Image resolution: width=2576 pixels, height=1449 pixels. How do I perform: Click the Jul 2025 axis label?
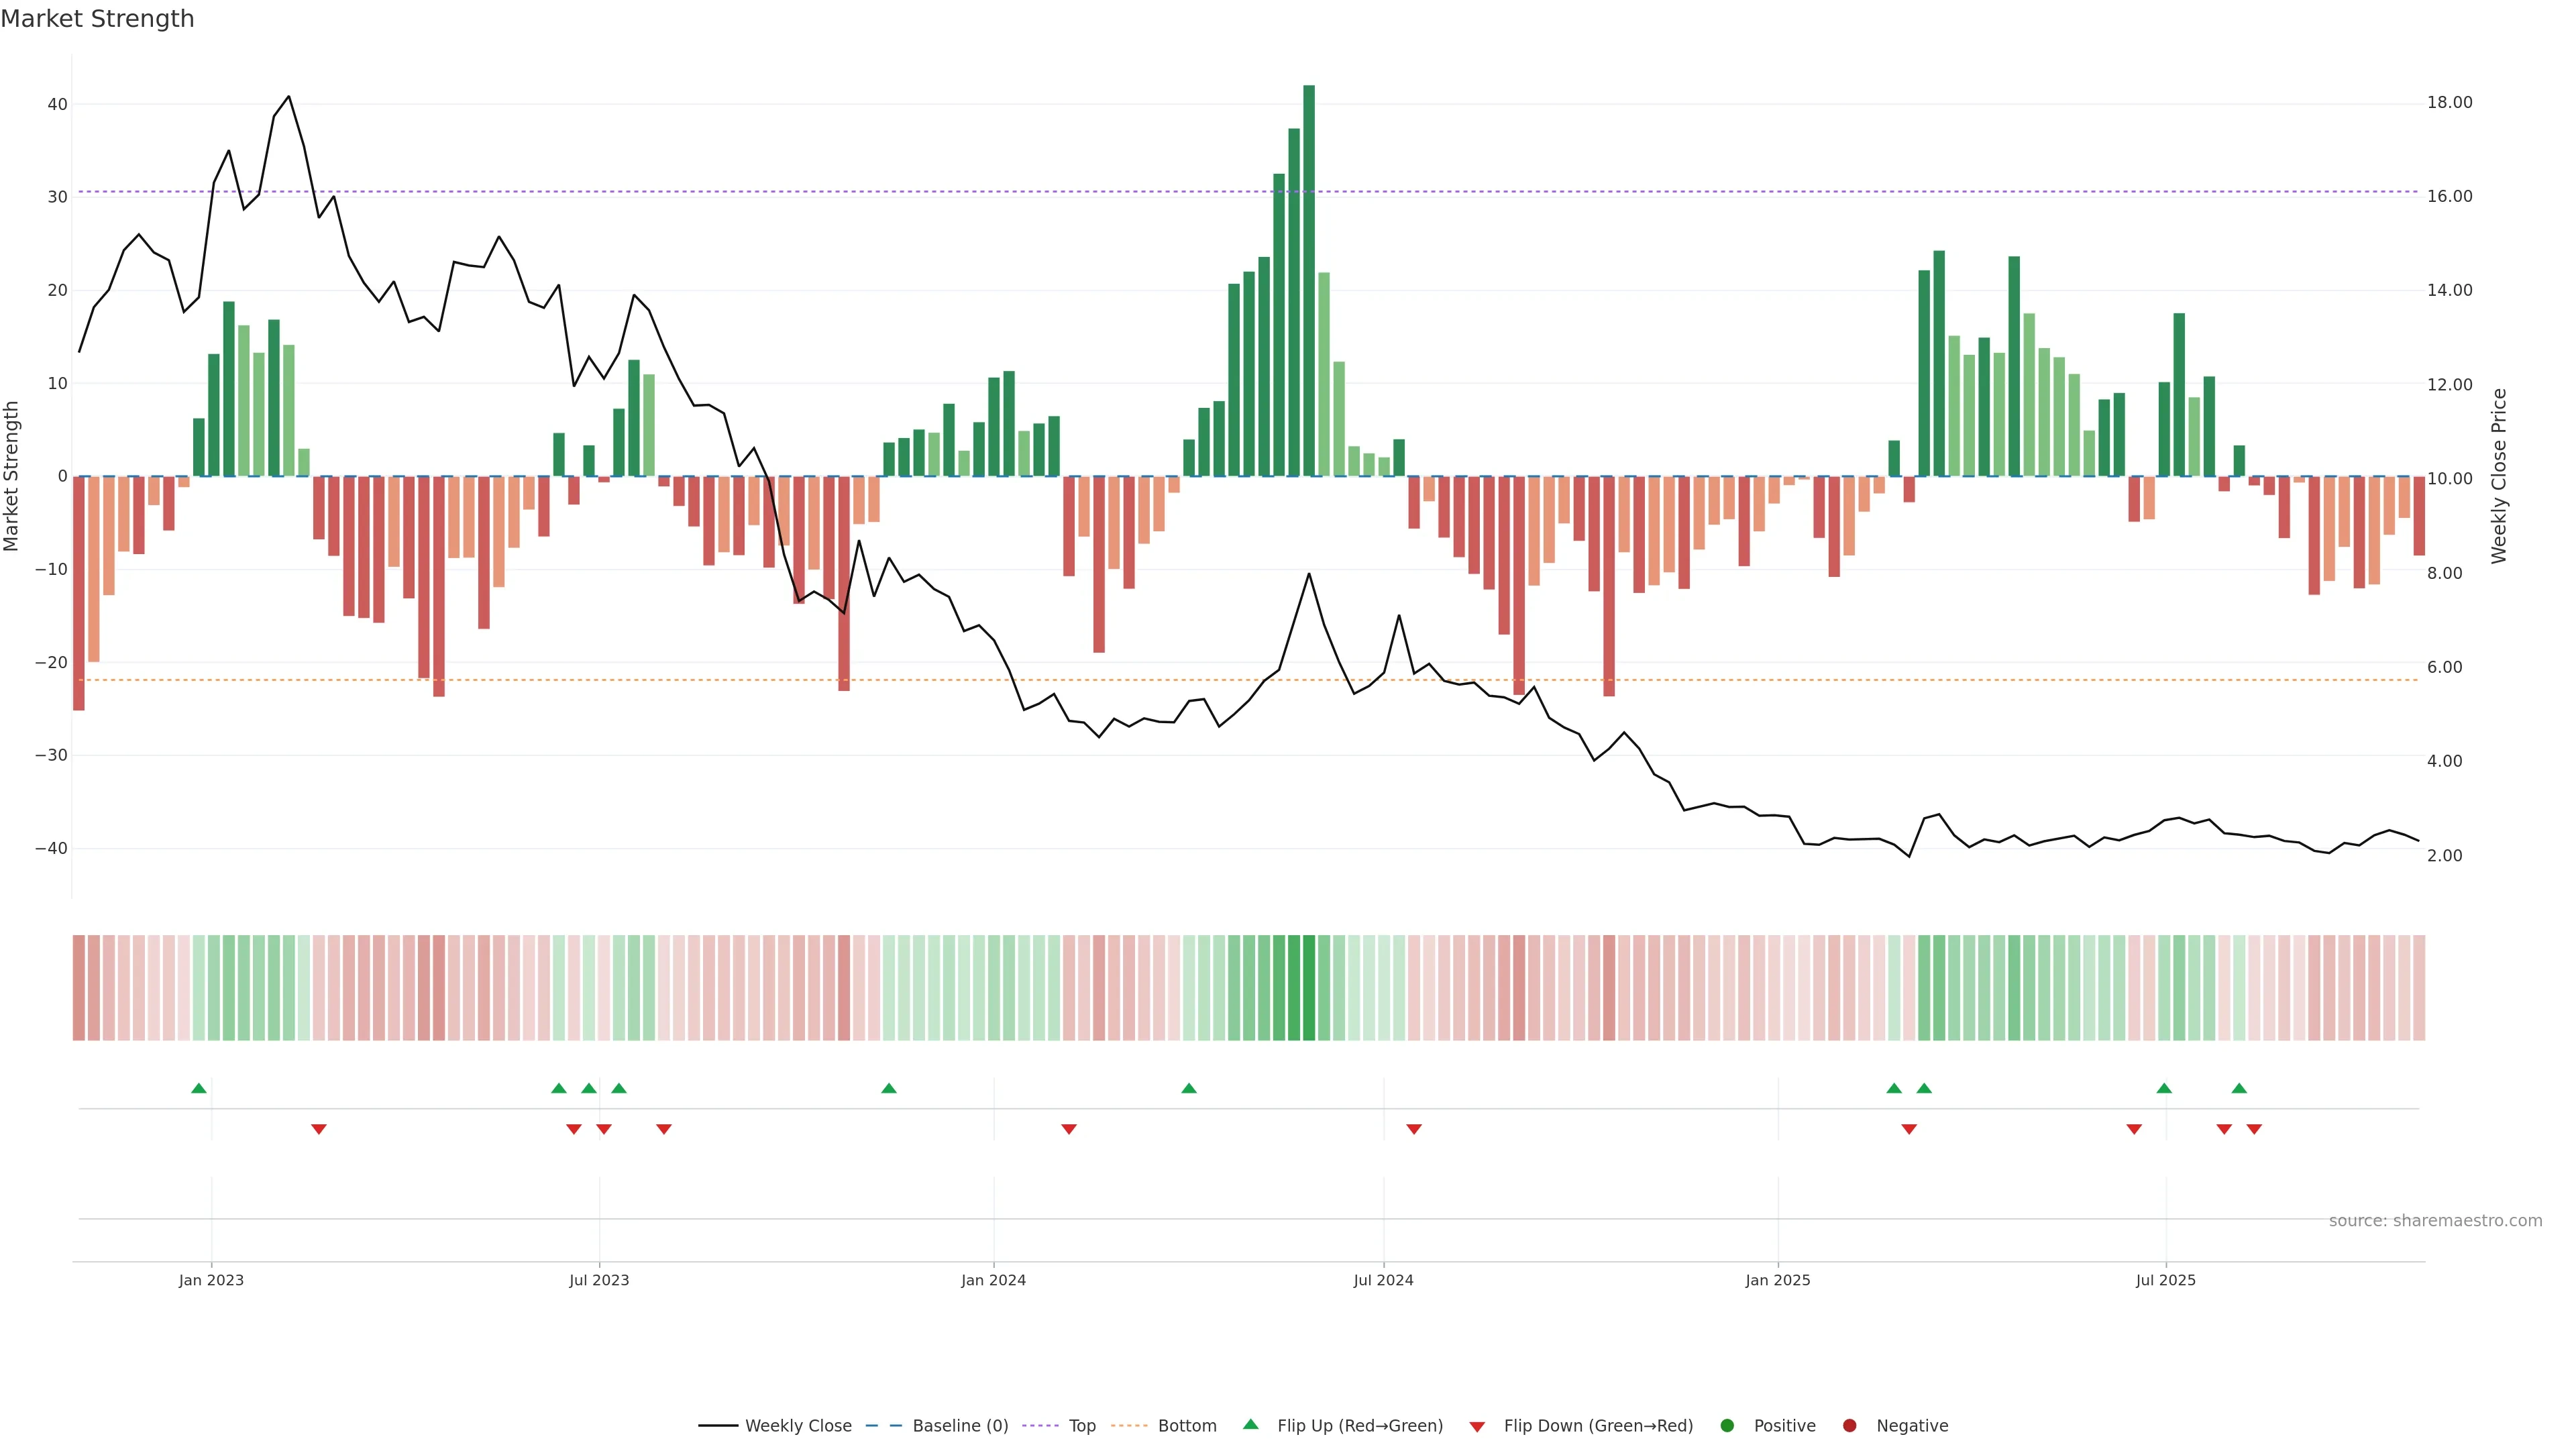[2166, 1280]
